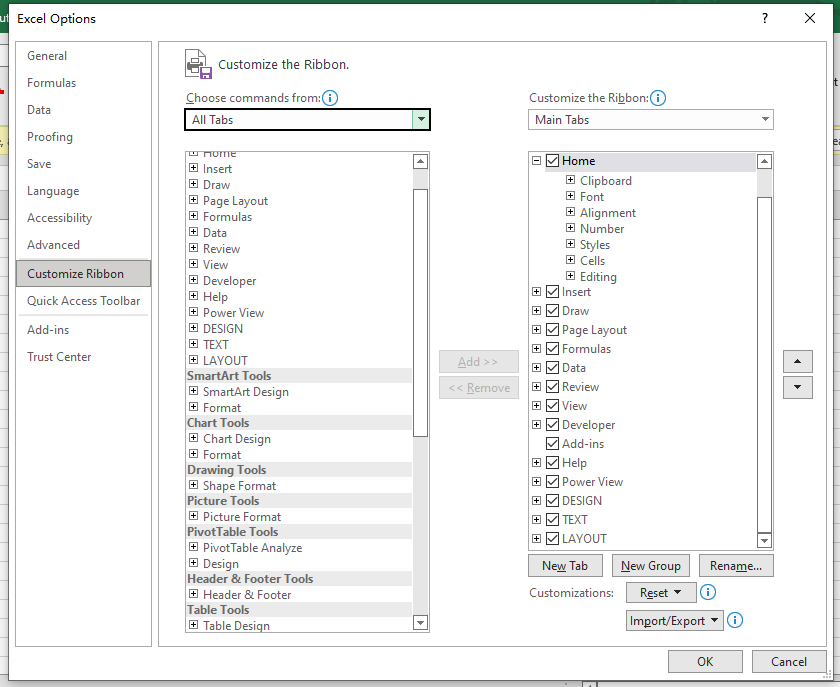Expand PivotTable Analyze in left list

(x=193, y=547)
